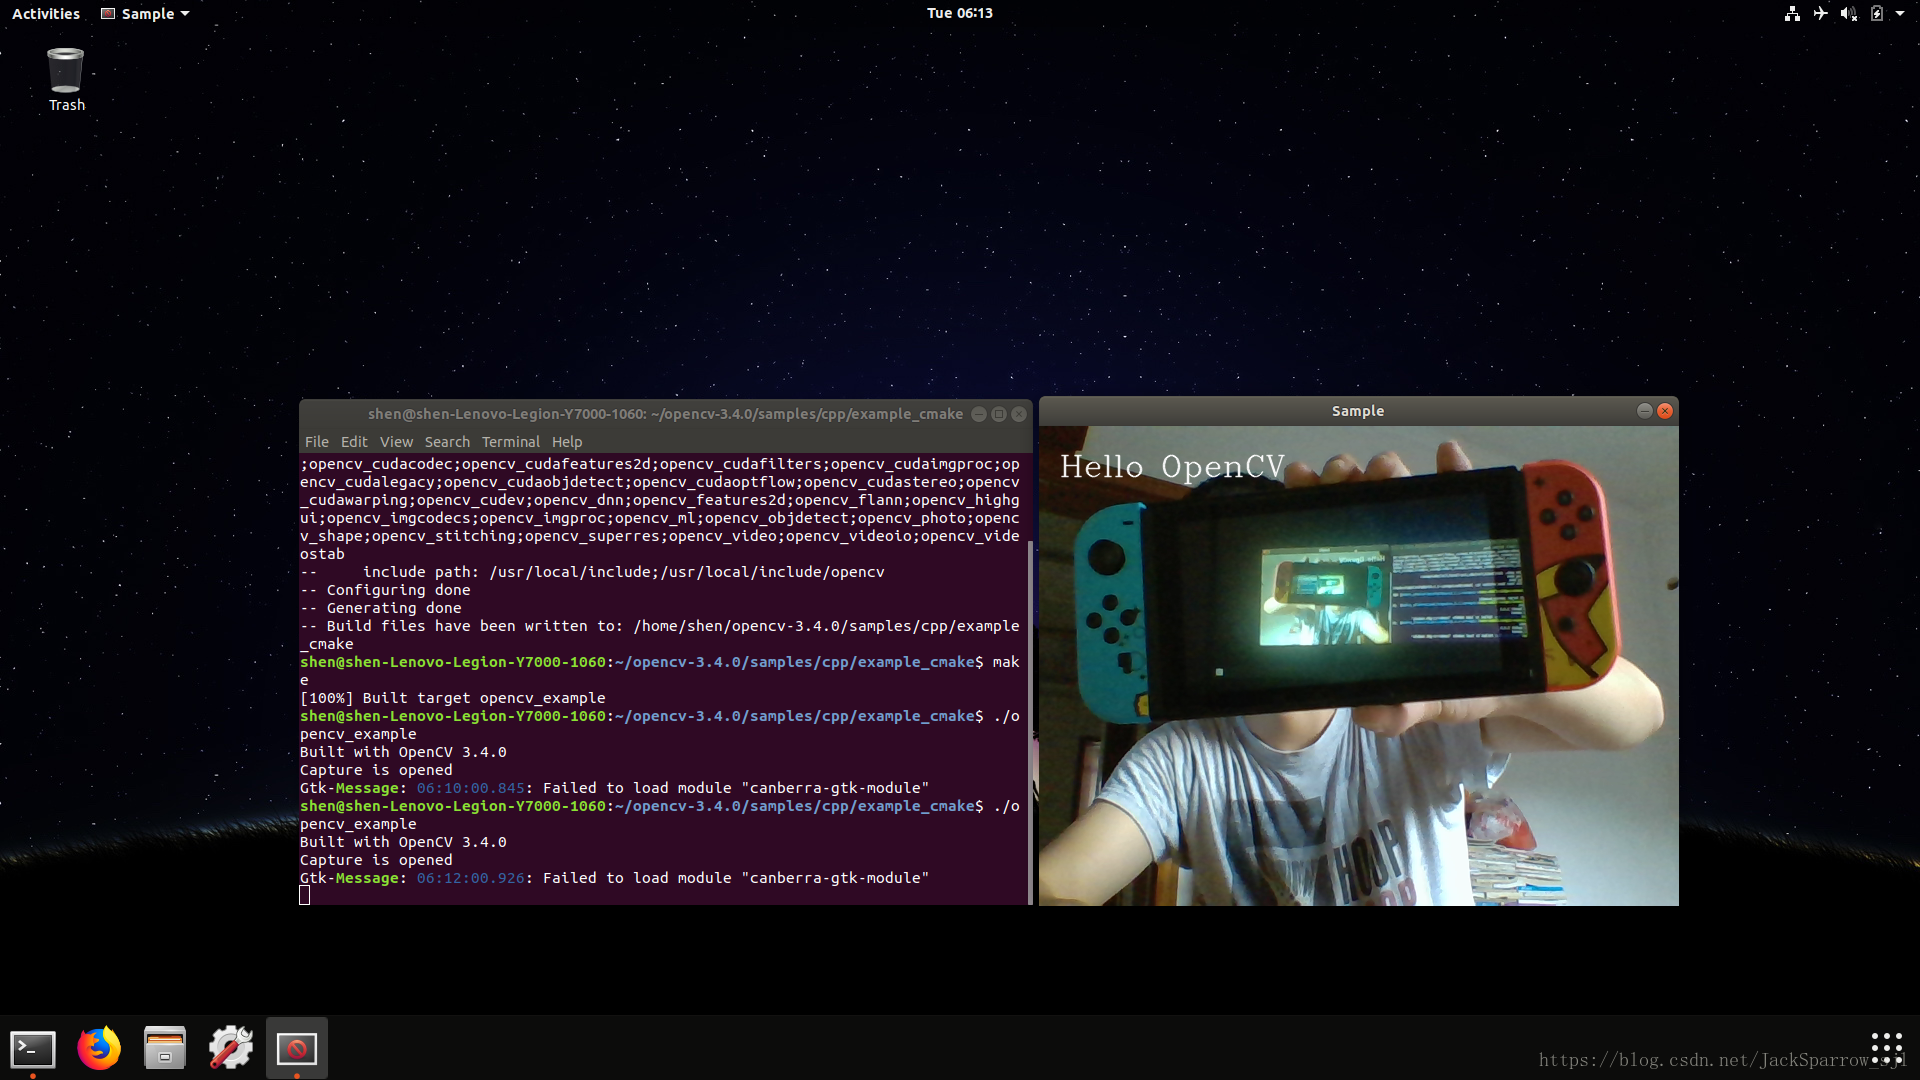Open the Activities overview
1920x1080 pixels.
click(46, 14)
